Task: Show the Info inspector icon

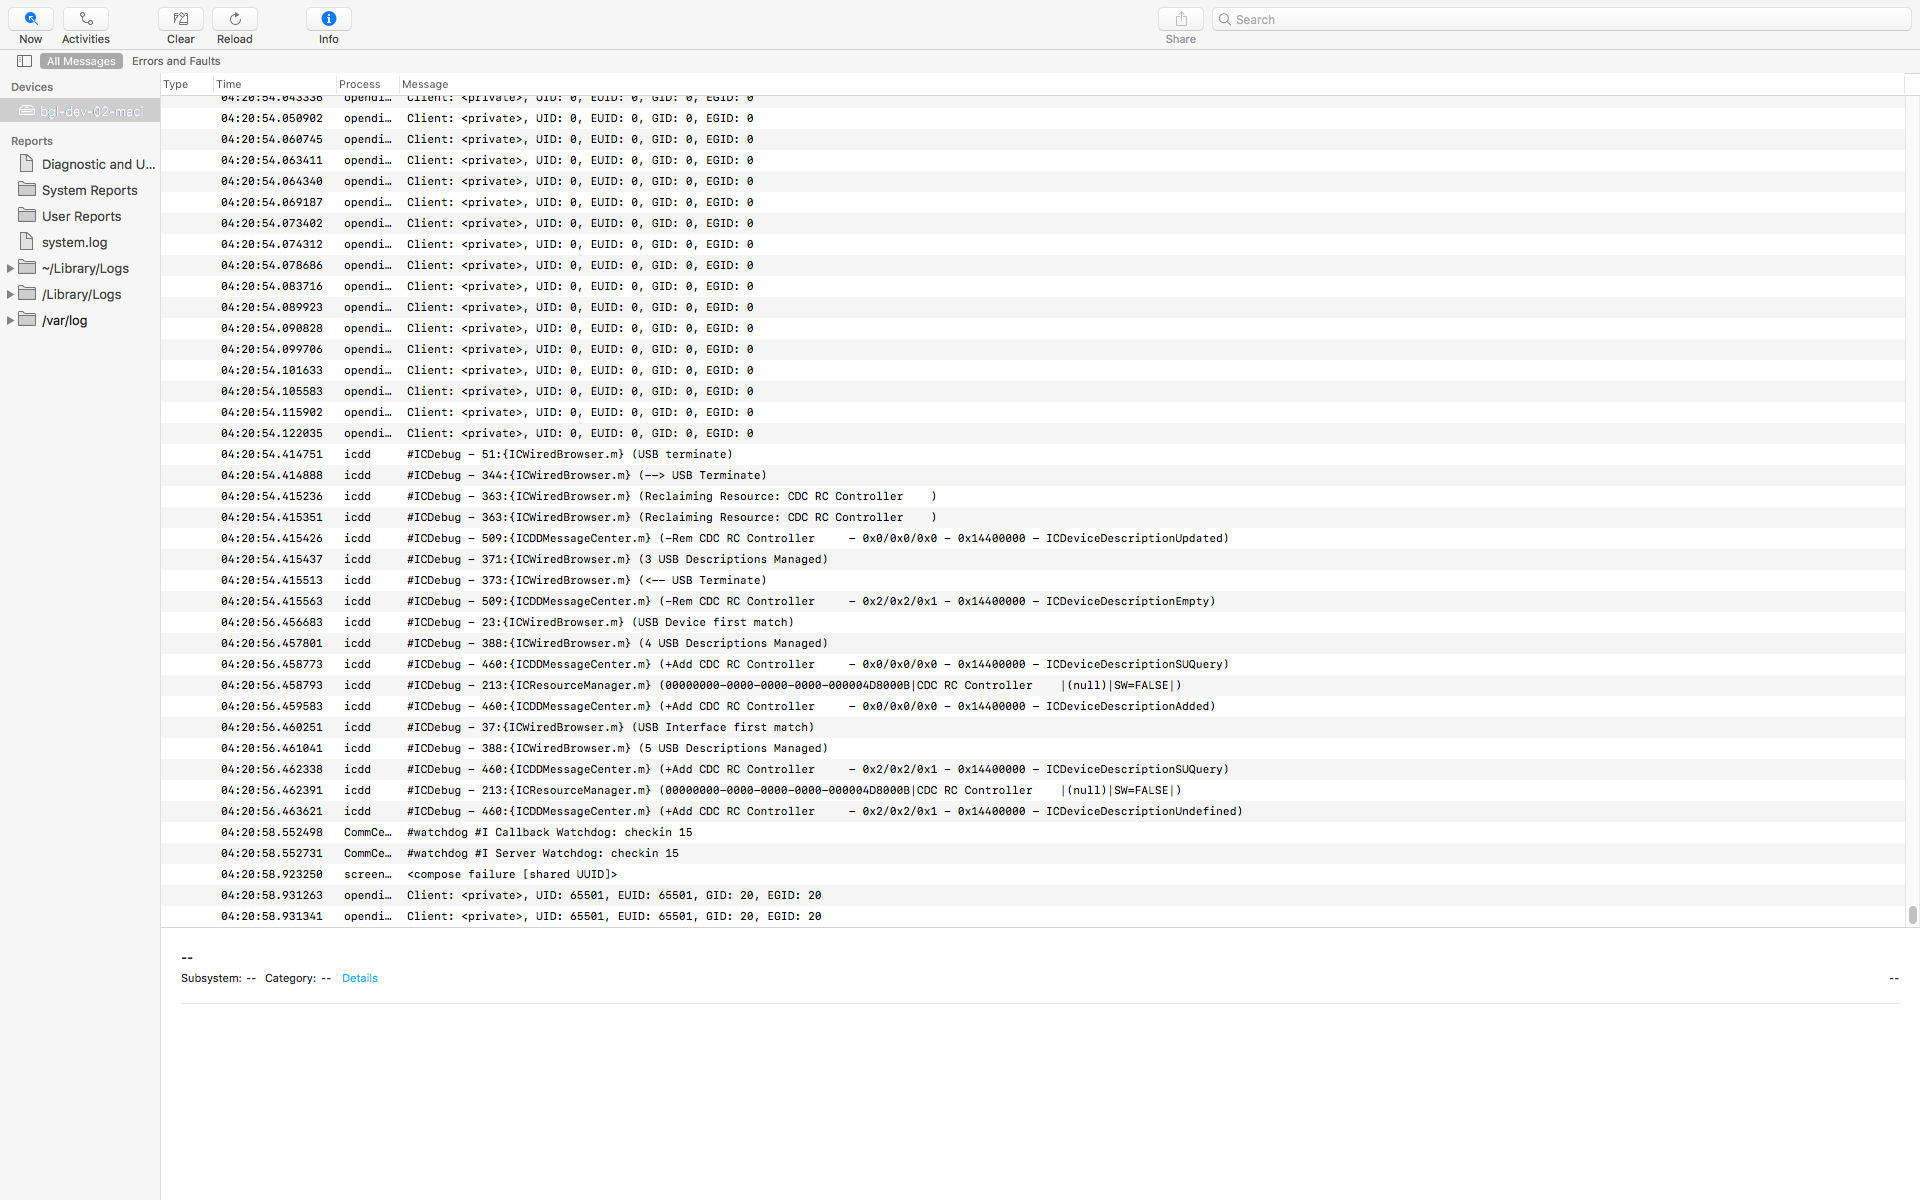Action: (x=329, y=19)
